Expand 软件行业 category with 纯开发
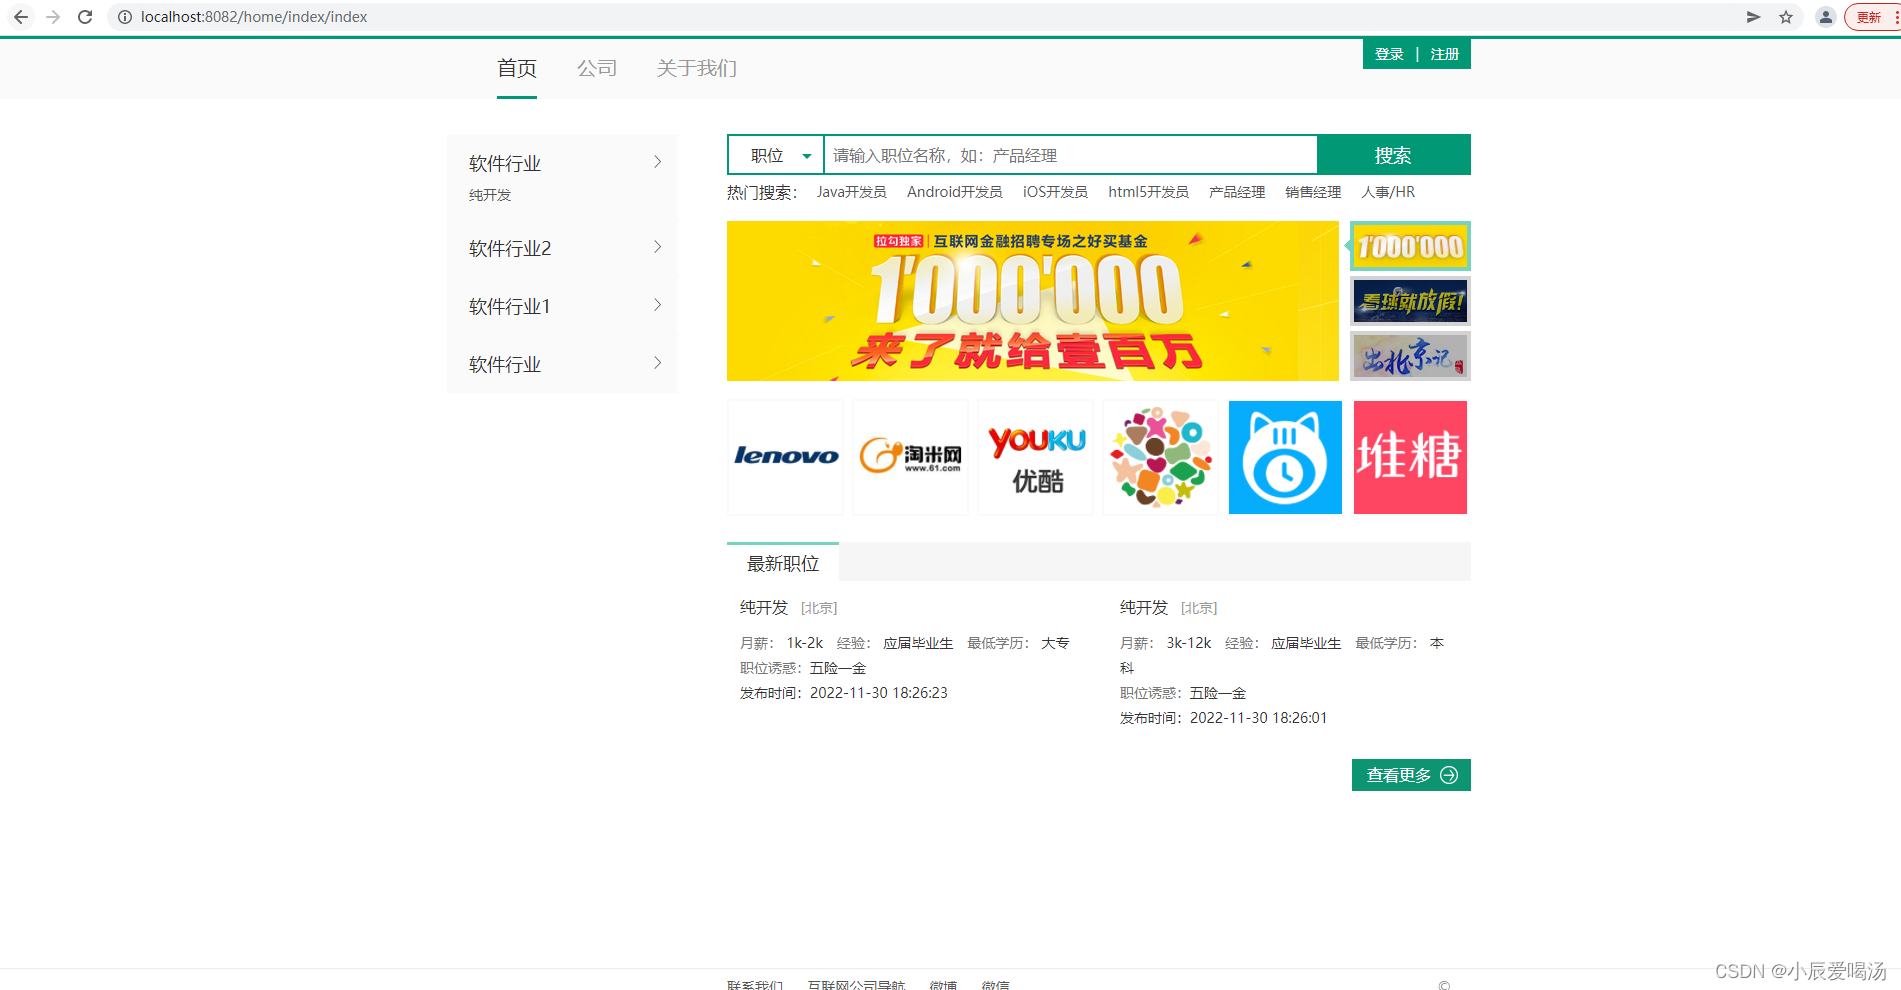 pos(562,163)
